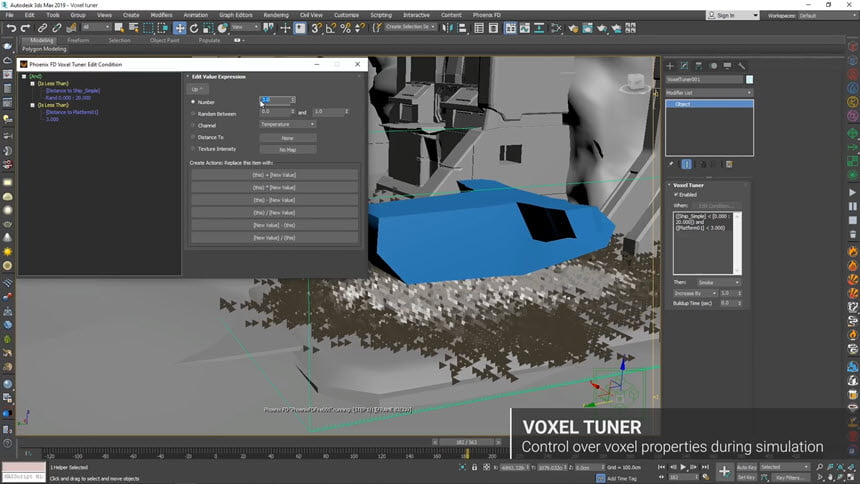
Task: Open the File menu
Action: (x=9, y=15)
